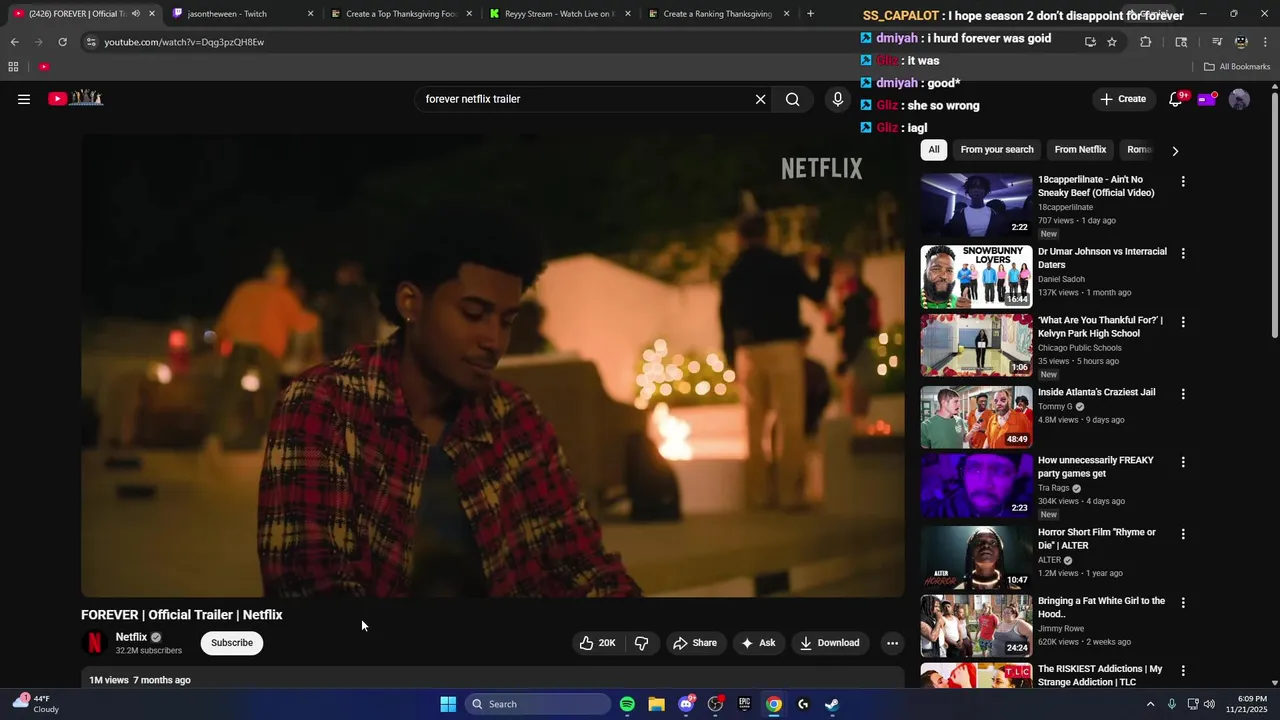Screen dimensions: 1280x720
Task: Click the Windows taskbar search box
Action: click(x=538, y=704)
